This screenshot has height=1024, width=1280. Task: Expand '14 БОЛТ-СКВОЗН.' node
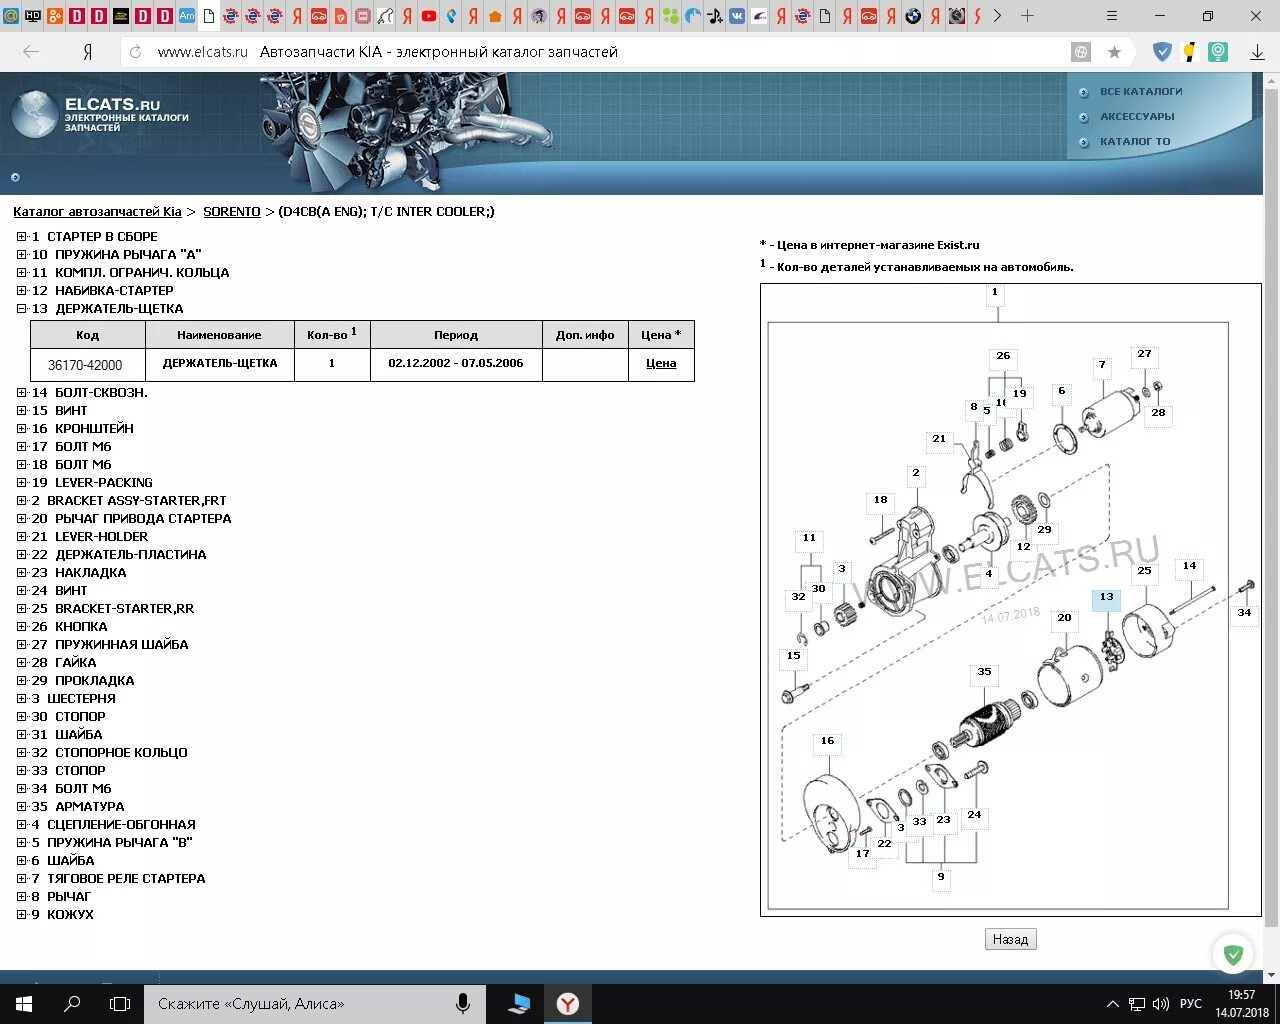tap(22, 393)
